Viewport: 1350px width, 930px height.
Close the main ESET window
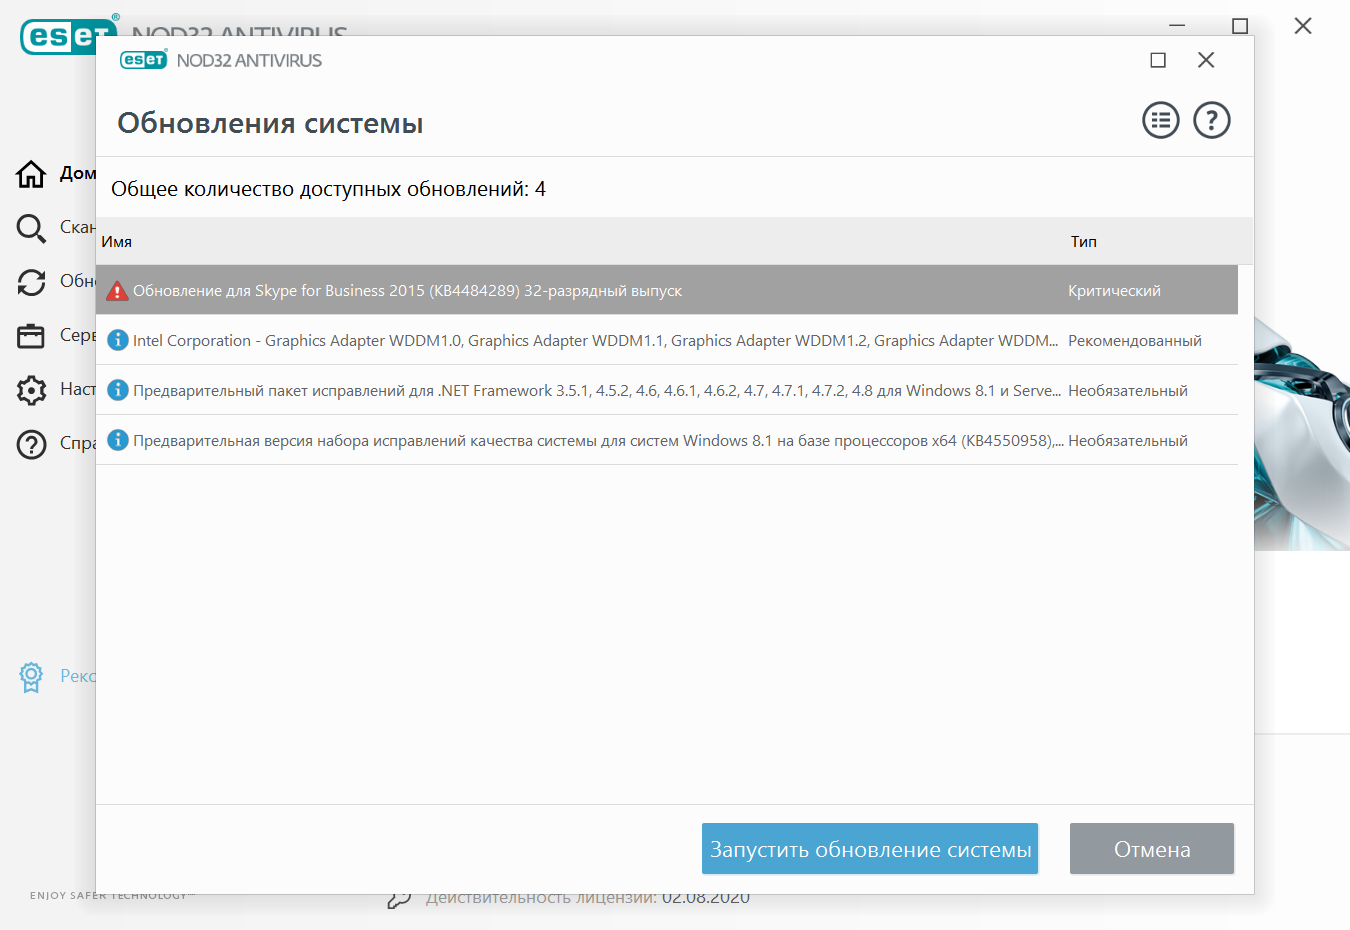1303,25
